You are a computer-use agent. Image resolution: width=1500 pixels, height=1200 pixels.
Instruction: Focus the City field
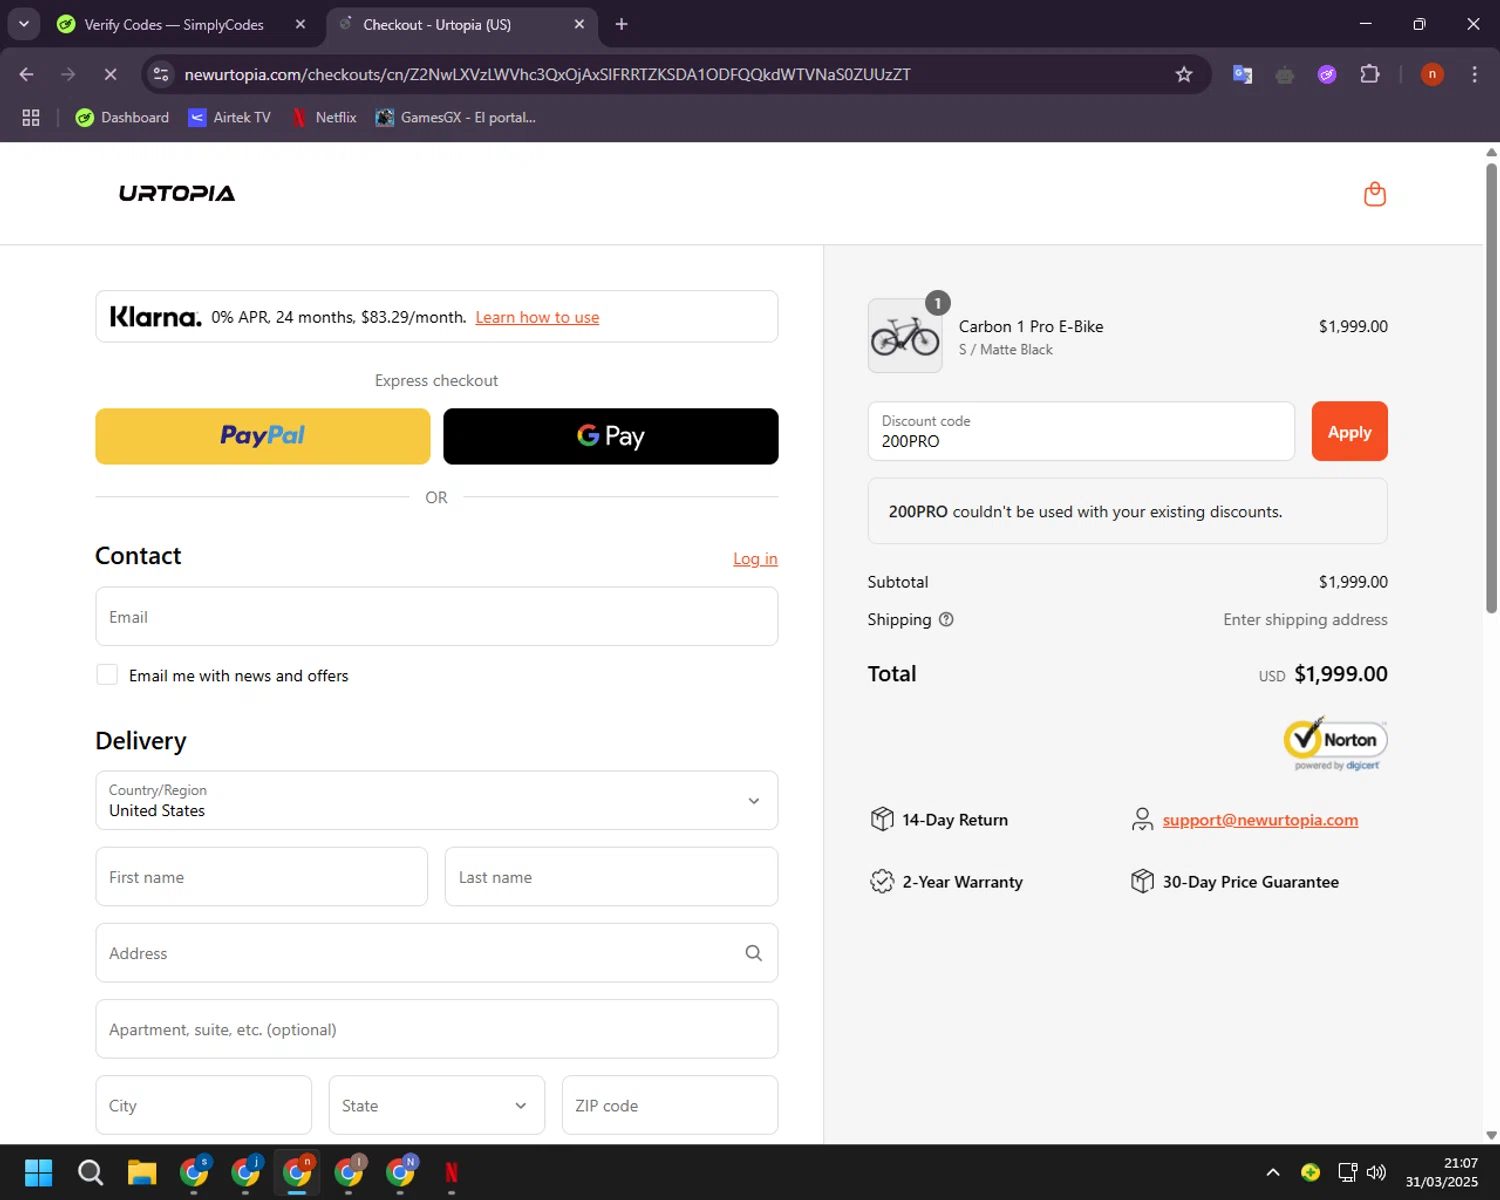click(204, 1105)
